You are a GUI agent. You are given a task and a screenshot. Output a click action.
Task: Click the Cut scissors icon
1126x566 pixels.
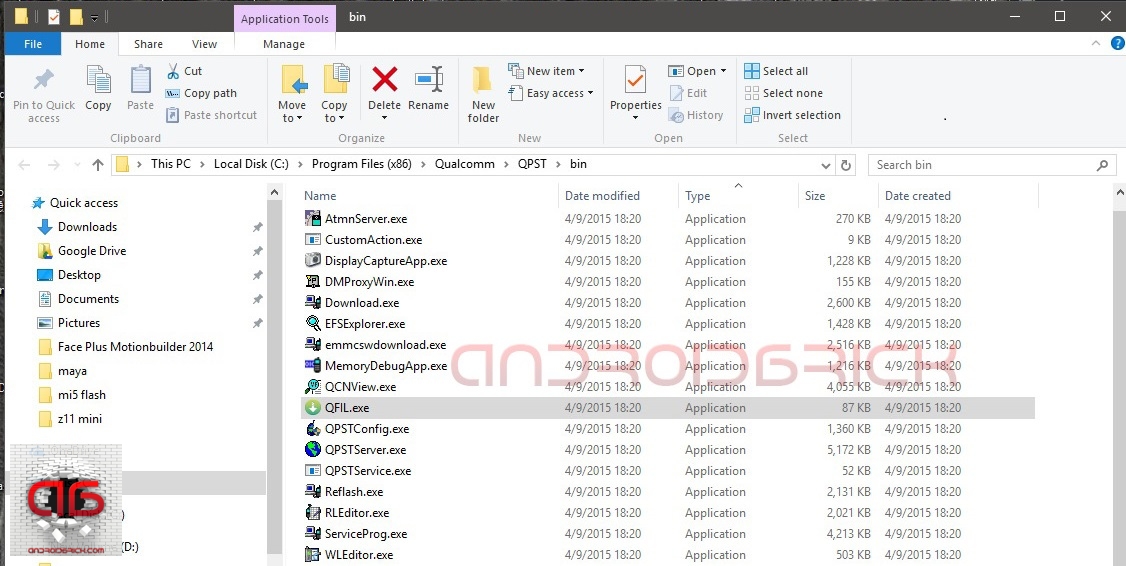172,71
